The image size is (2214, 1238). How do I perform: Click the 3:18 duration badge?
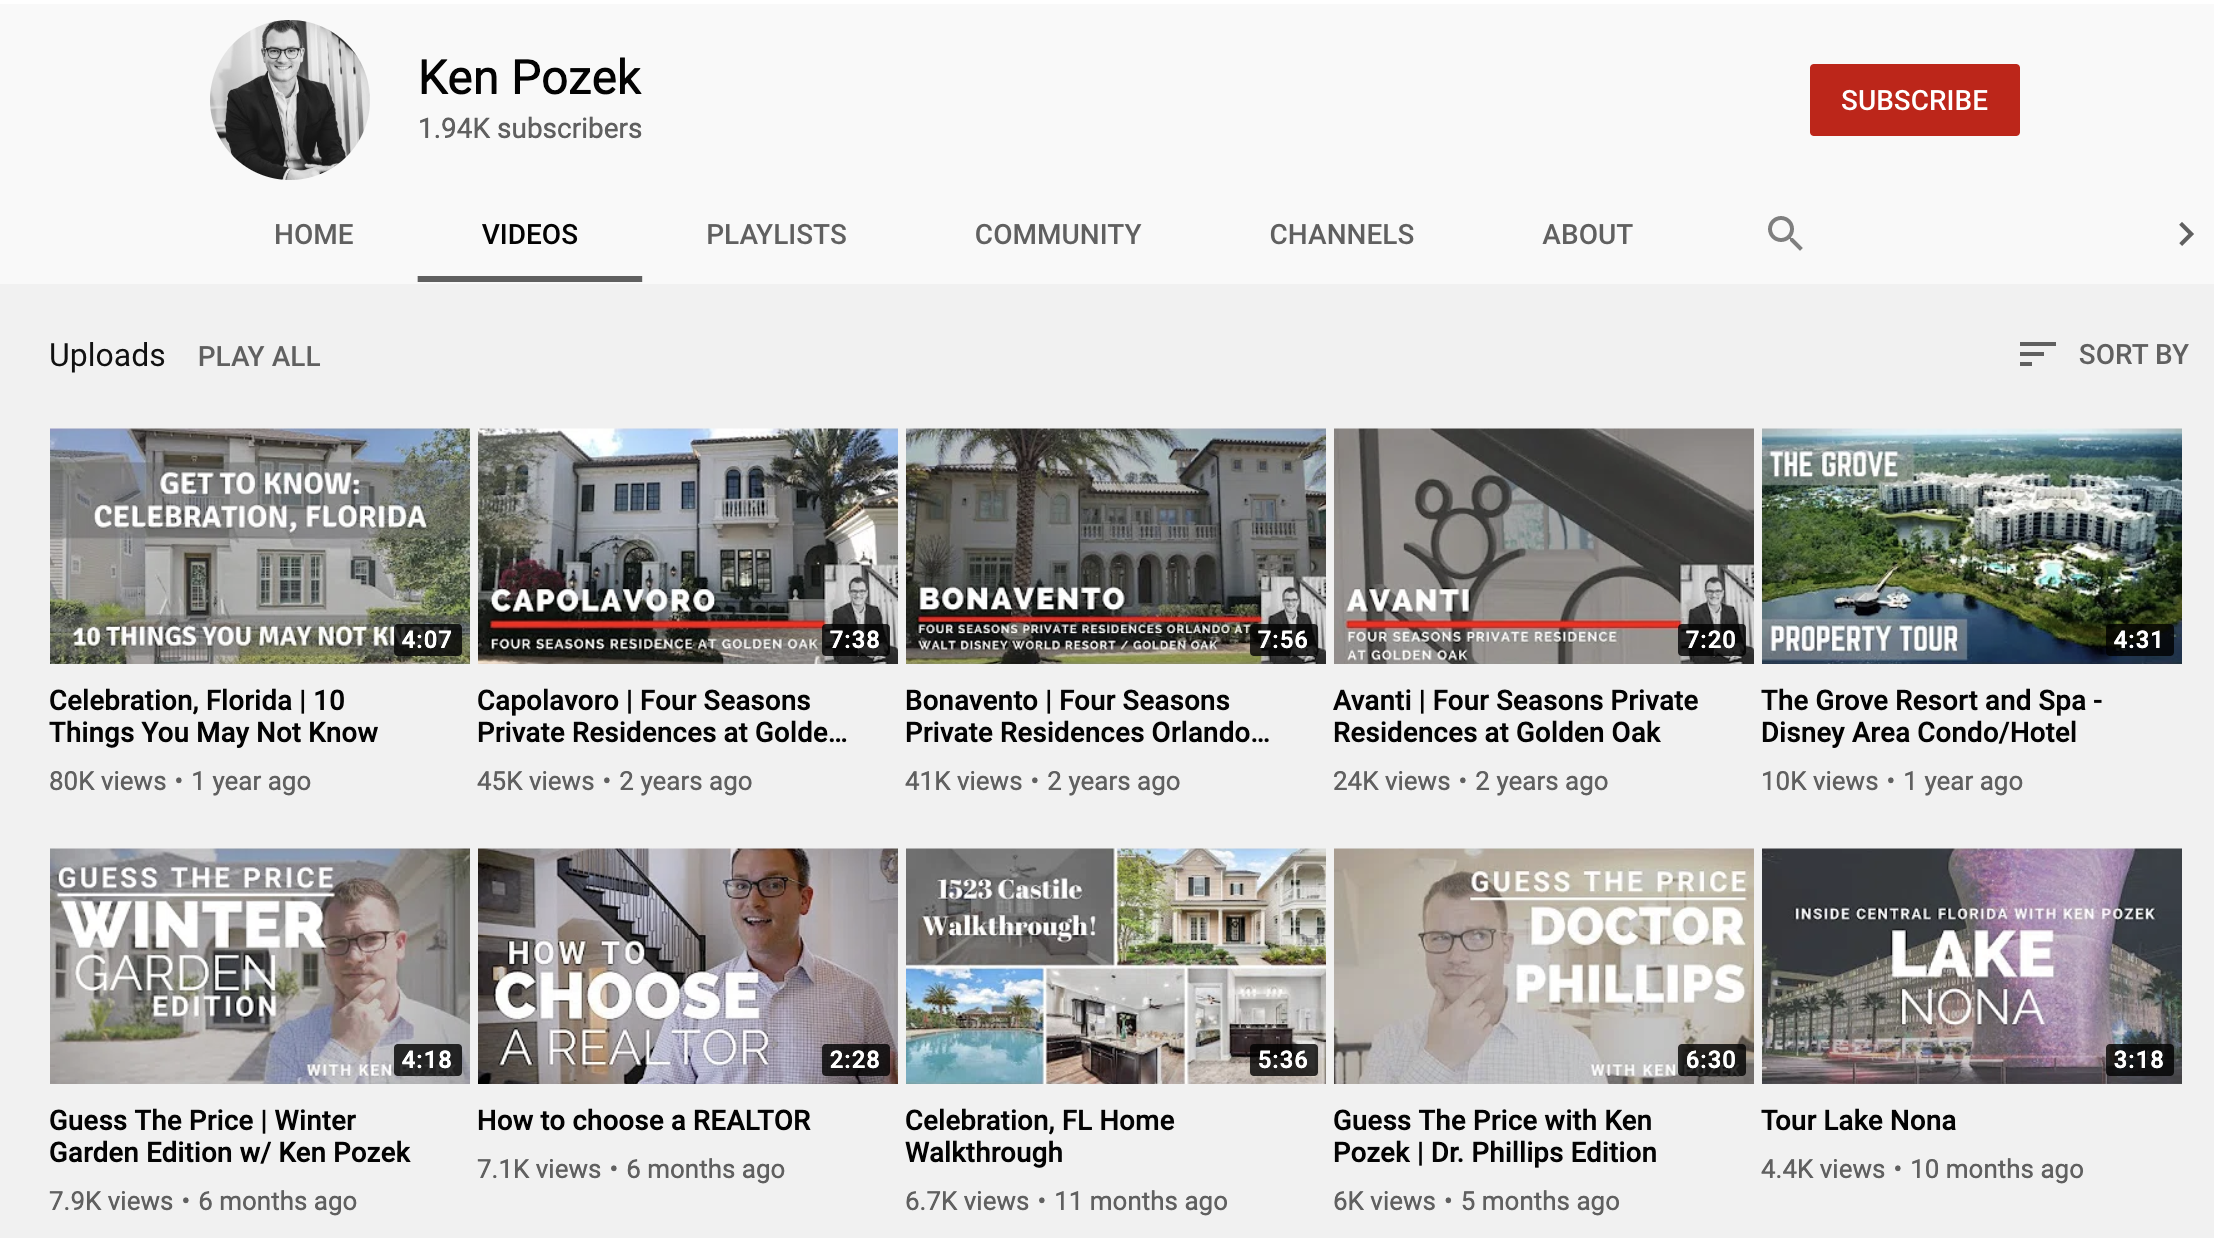pos(2139,1059)
